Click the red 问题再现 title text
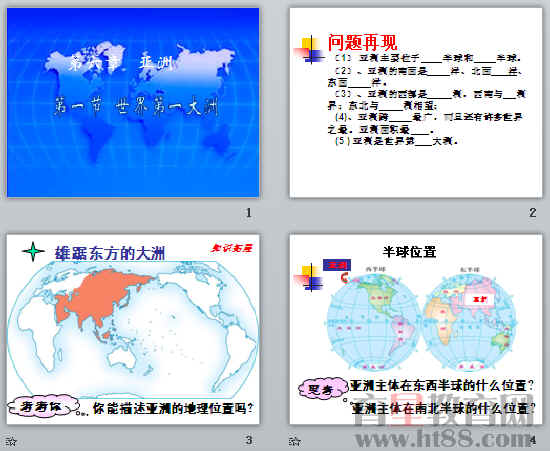This screenshot has width=550, height=451. pos(362,42)
